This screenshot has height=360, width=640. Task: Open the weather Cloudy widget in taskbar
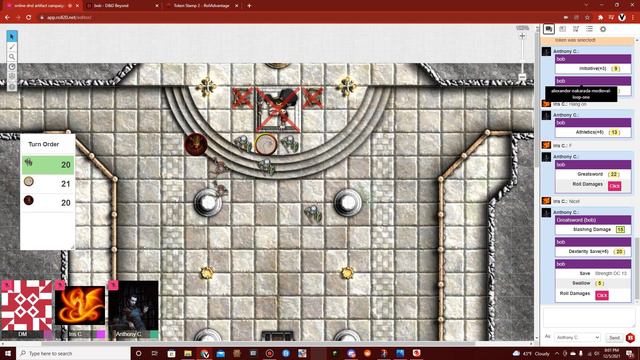coord(532,353)
